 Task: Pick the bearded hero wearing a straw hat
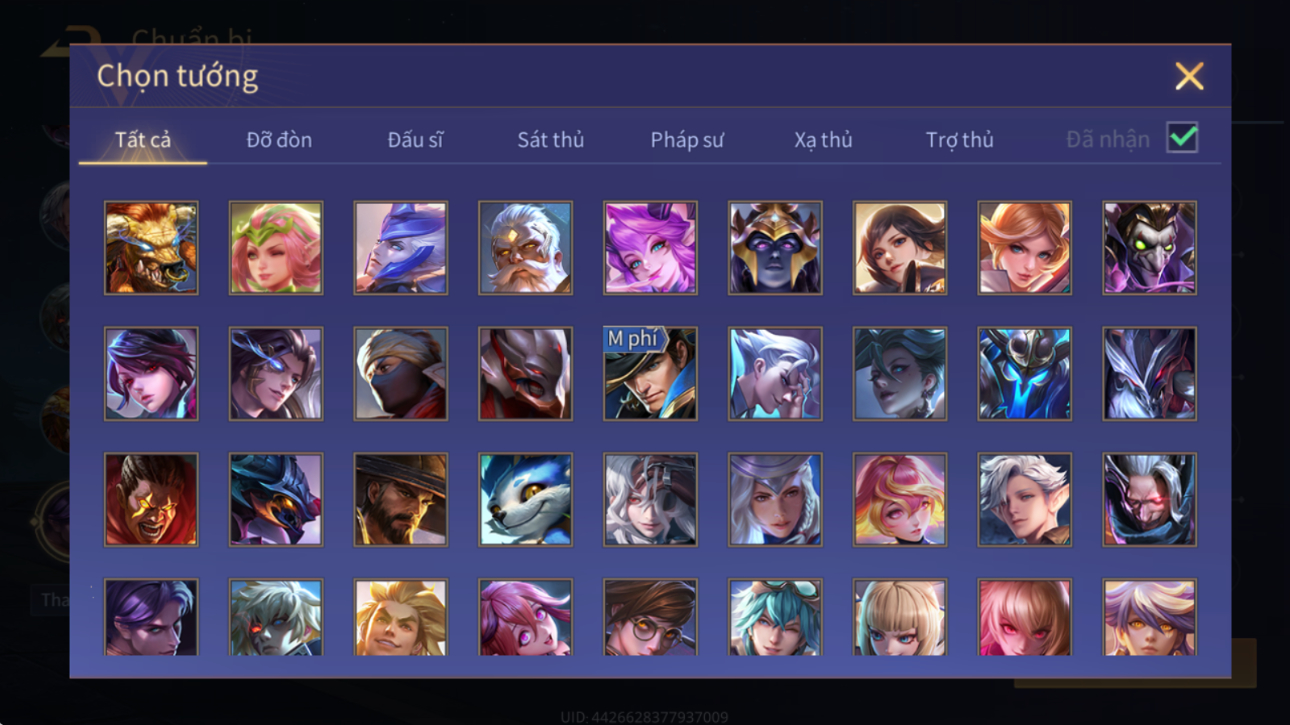(401, 500)
